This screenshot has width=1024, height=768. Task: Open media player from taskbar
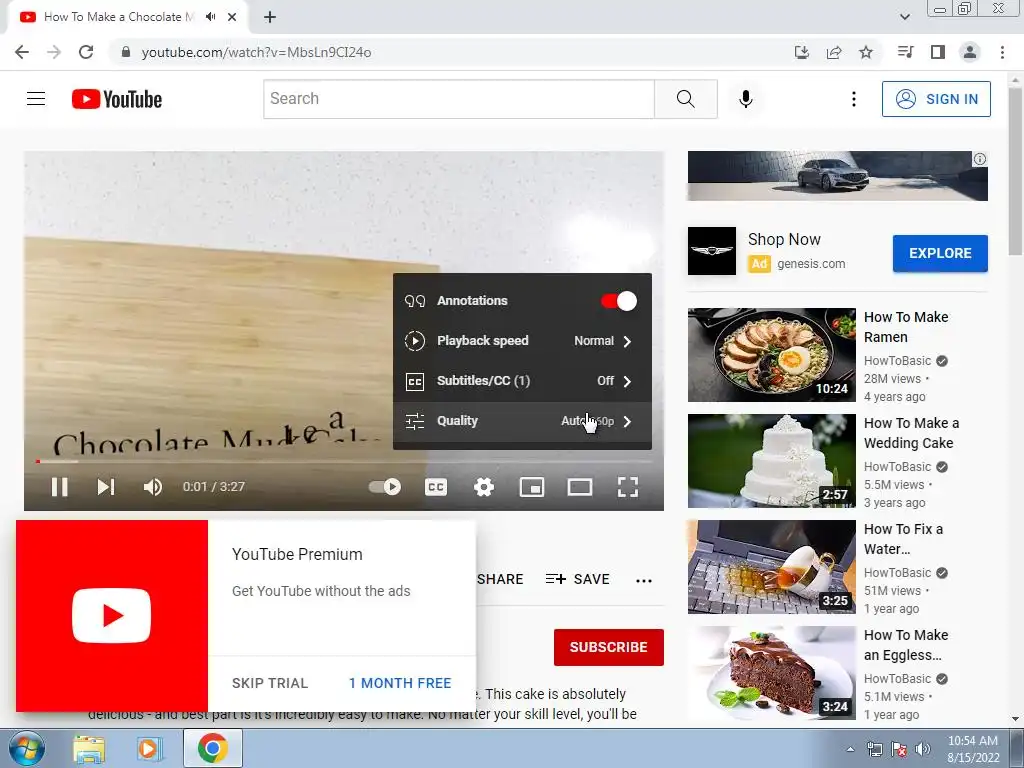[x=149, y=749]
